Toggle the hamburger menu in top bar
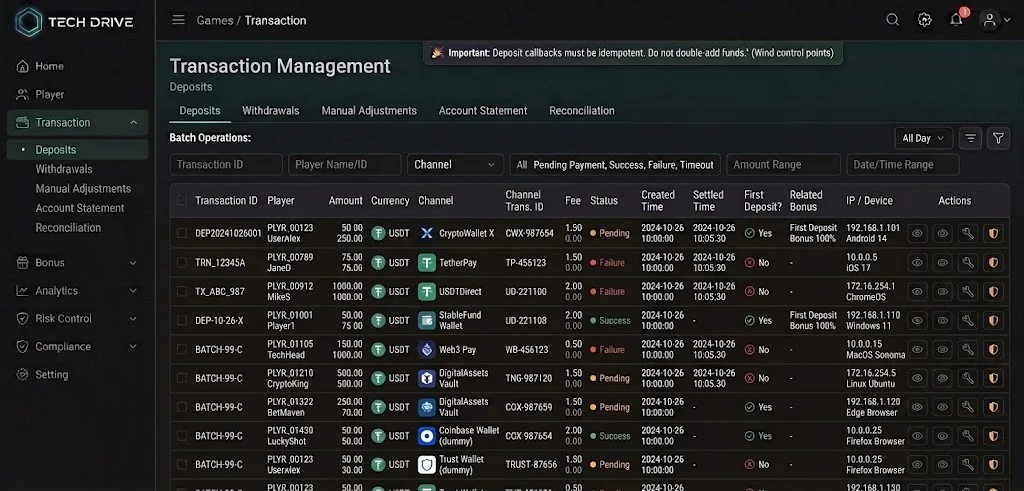Screen dimensions: 1024x491 coord(178,20)
